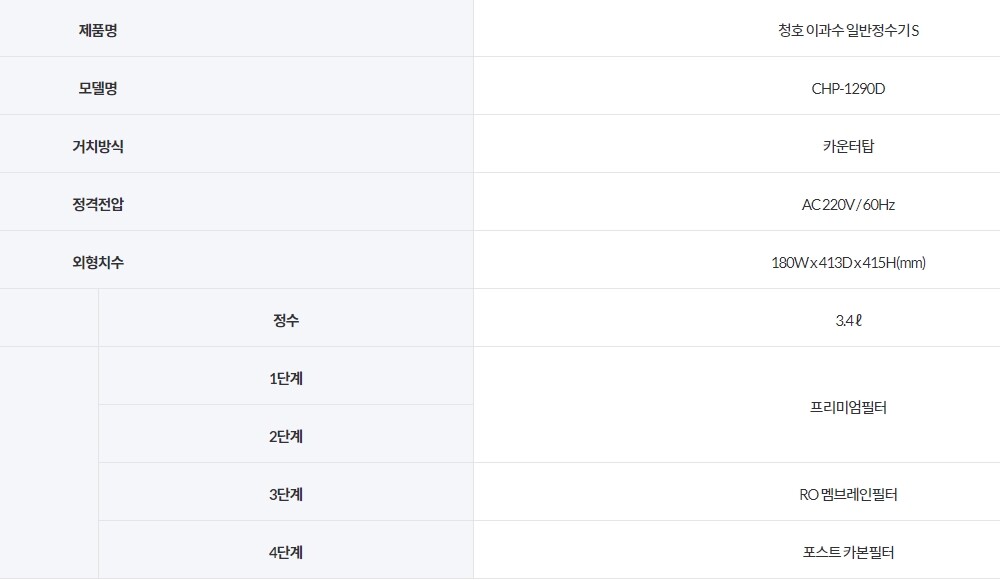Click the 2단계 filter stage label

point(286,437)
